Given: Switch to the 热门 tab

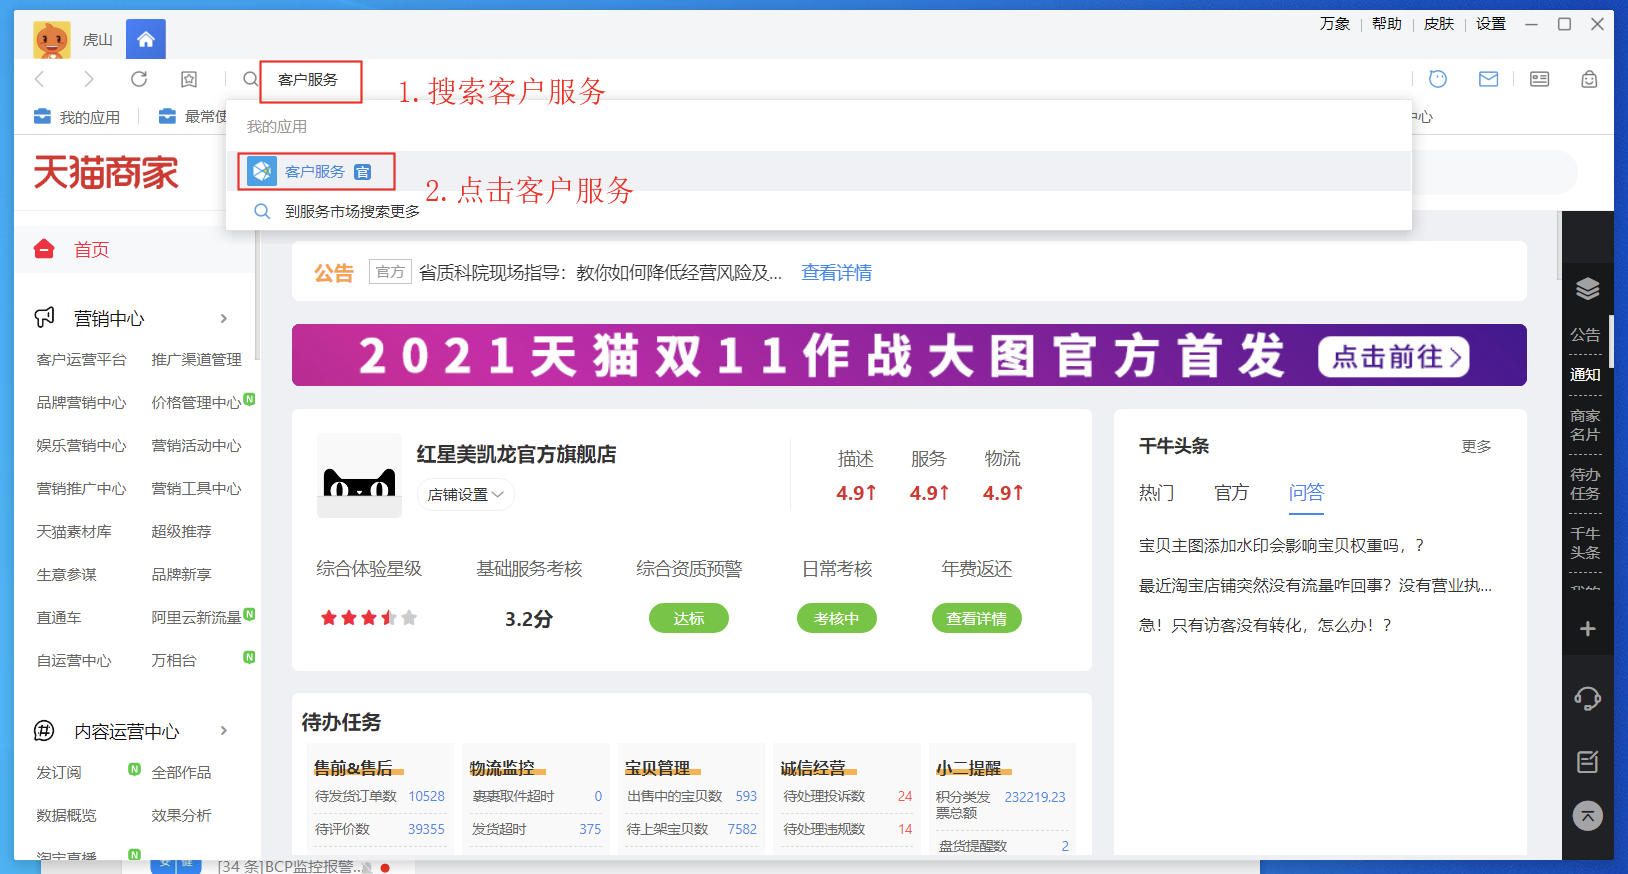Looking at the screenshot, I should pyautogui.click(x=1157, y=493).
